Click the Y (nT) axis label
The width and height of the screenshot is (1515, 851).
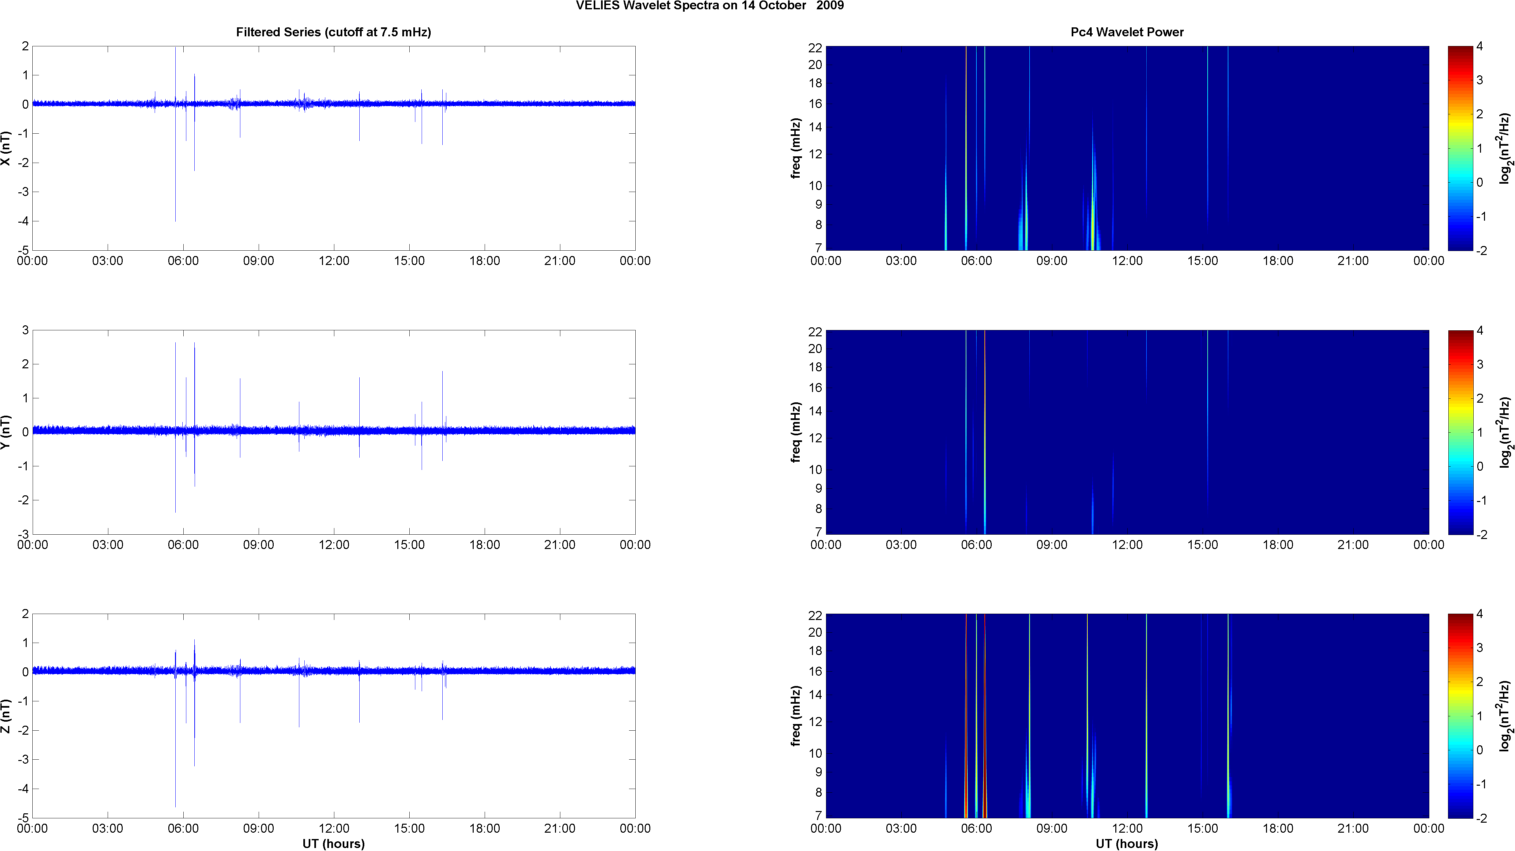coord(6,432)
